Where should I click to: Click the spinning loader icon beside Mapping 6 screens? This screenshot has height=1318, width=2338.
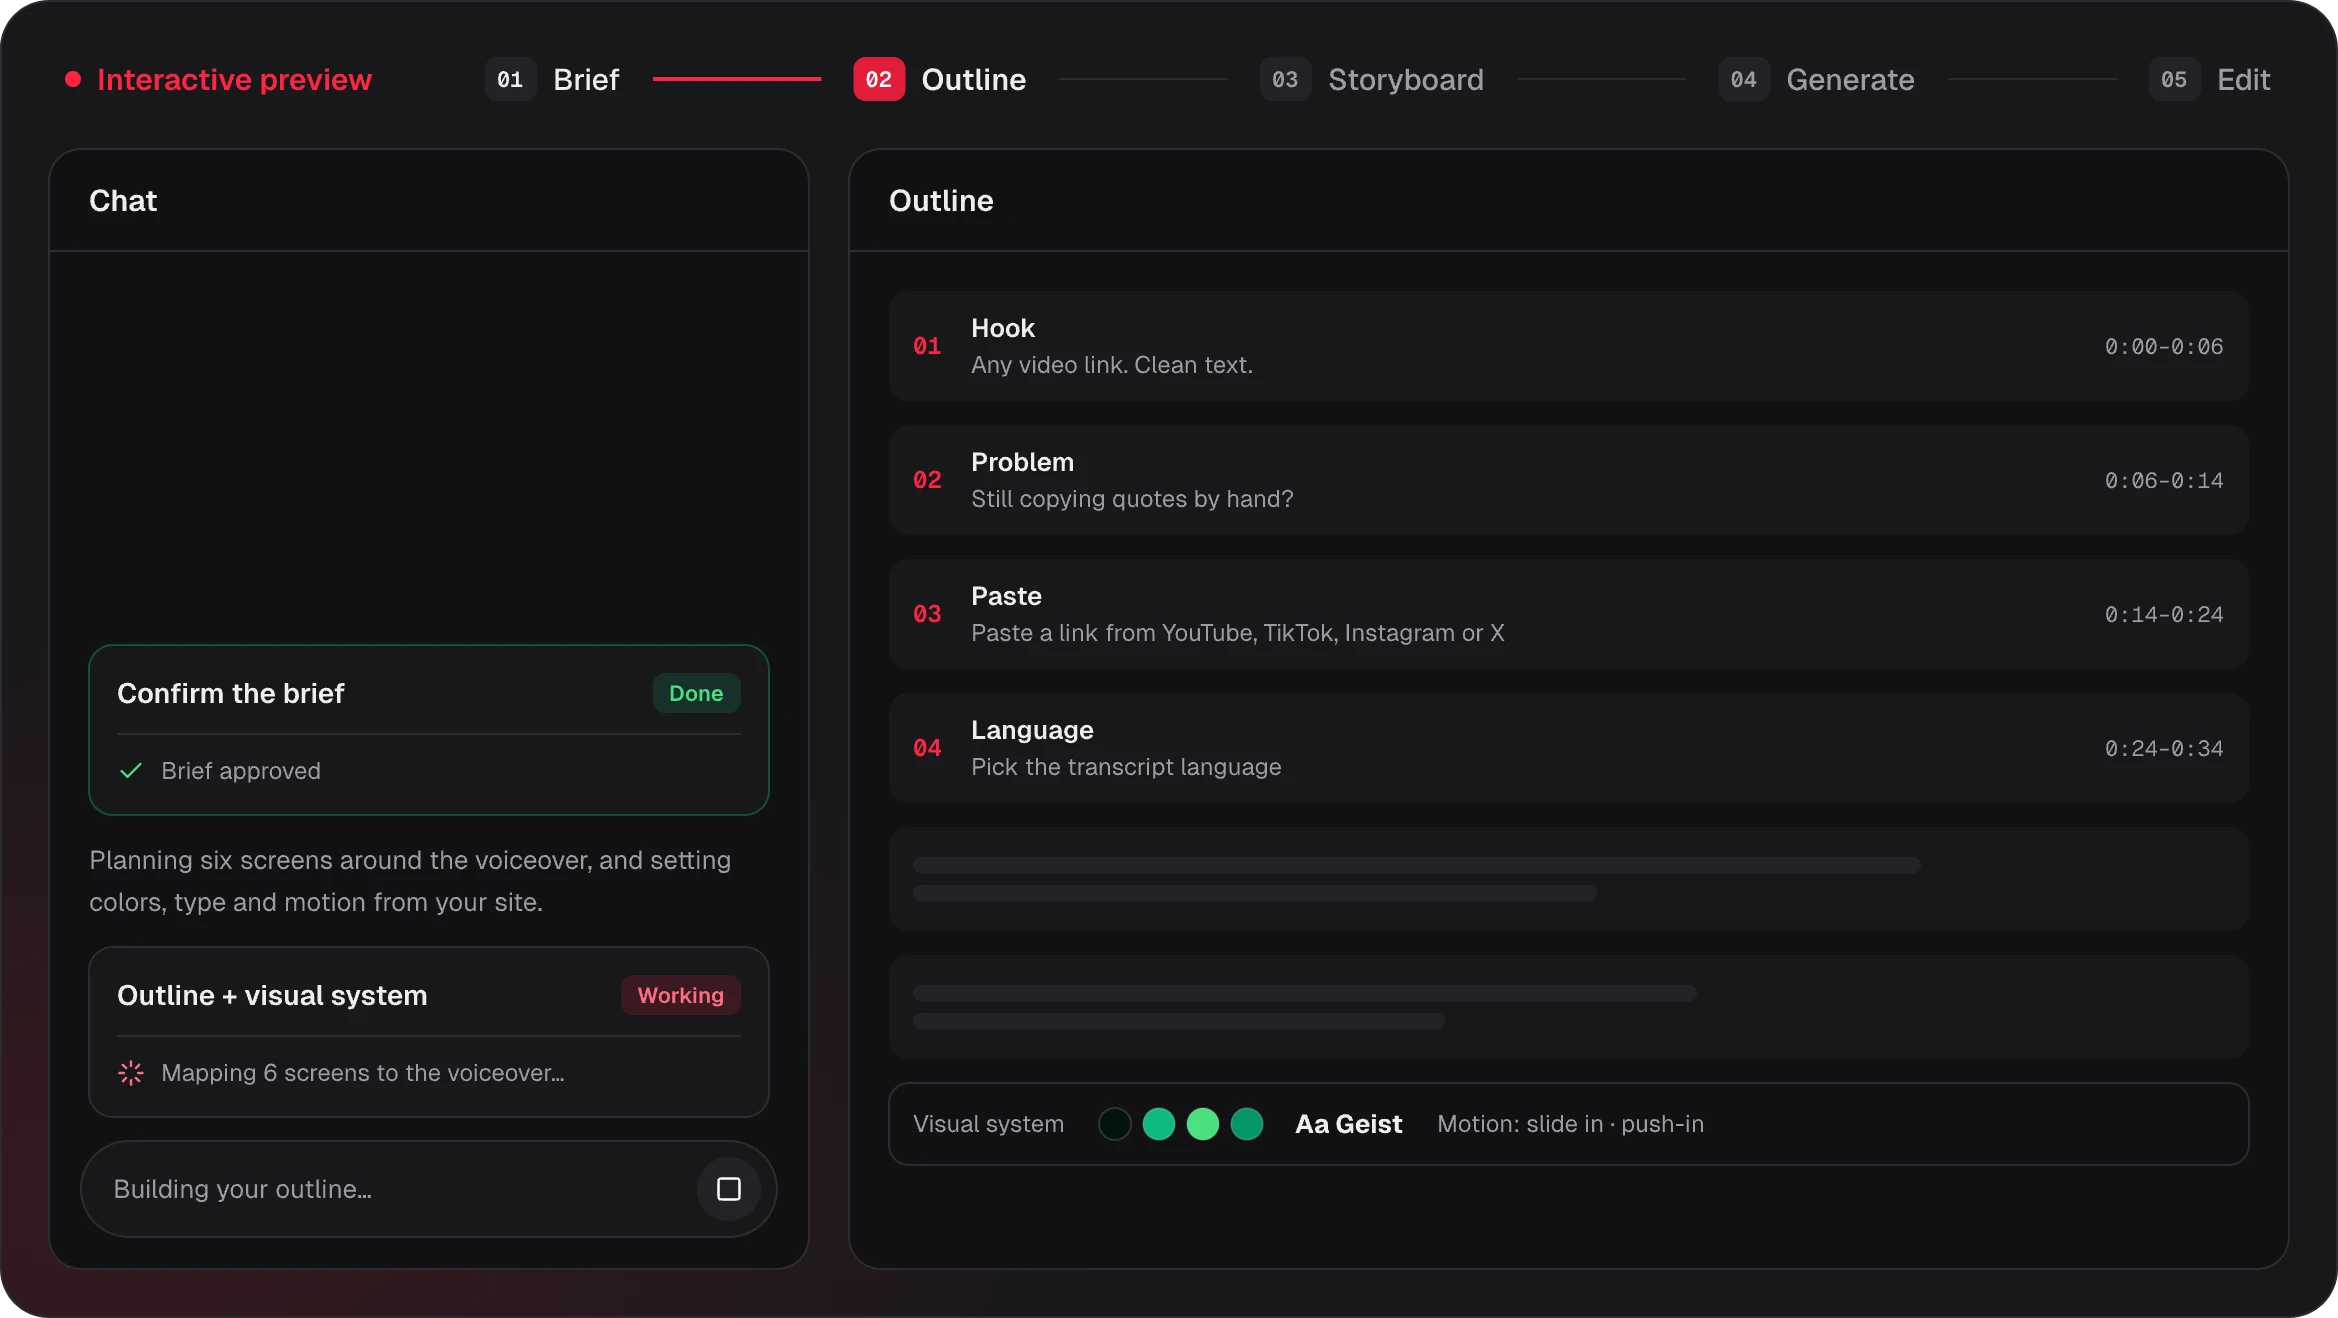click(x=131, y=1073)
